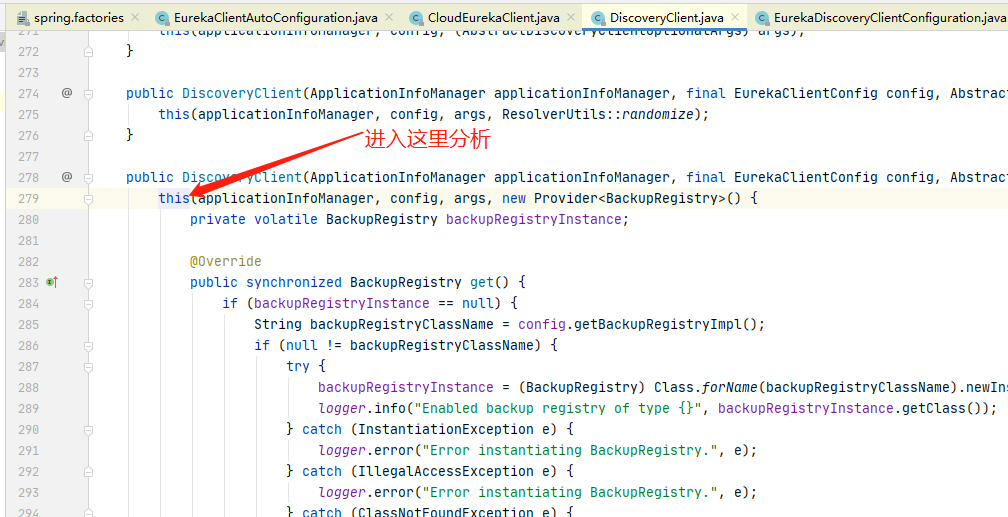The image size is (1008, 517).
Task: Click the spring.factories file type icon
Action: [22, 17]
